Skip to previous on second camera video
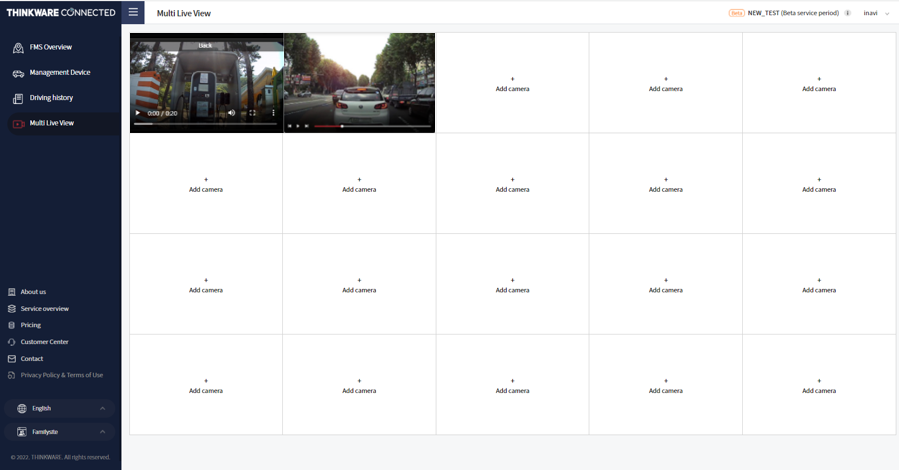 pyautogui.click(x=290, y=126)
